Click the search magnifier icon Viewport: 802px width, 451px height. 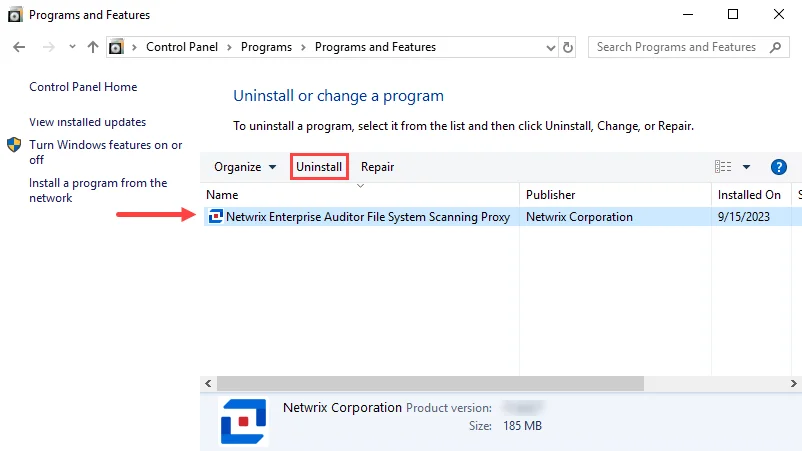point(775,47)
